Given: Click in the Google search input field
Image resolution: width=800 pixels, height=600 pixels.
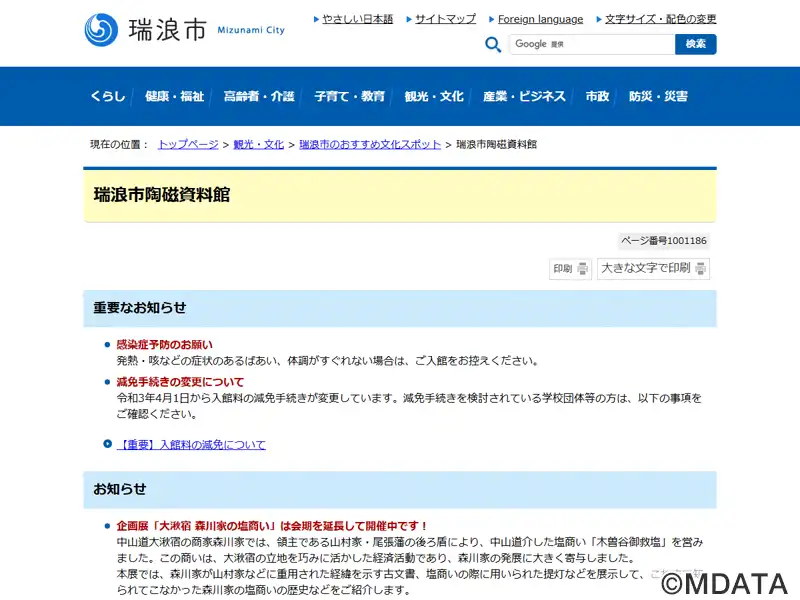Looking at the screenshot, I should 592,44.
